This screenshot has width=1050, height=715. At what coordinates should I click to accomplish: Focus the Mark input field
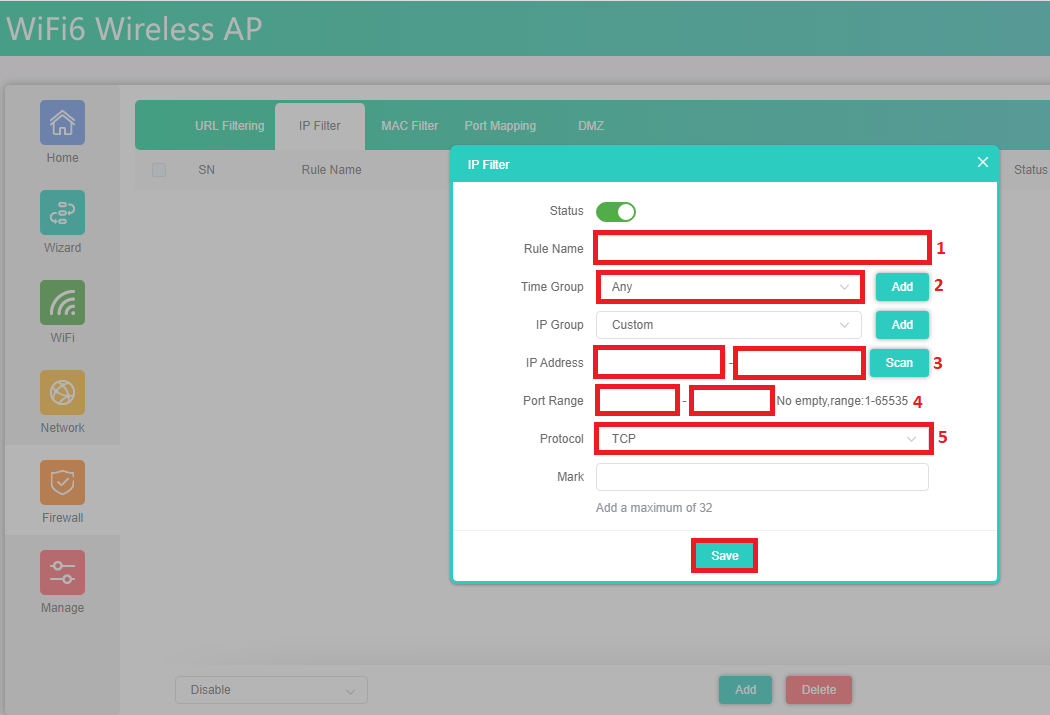(762, 477)
